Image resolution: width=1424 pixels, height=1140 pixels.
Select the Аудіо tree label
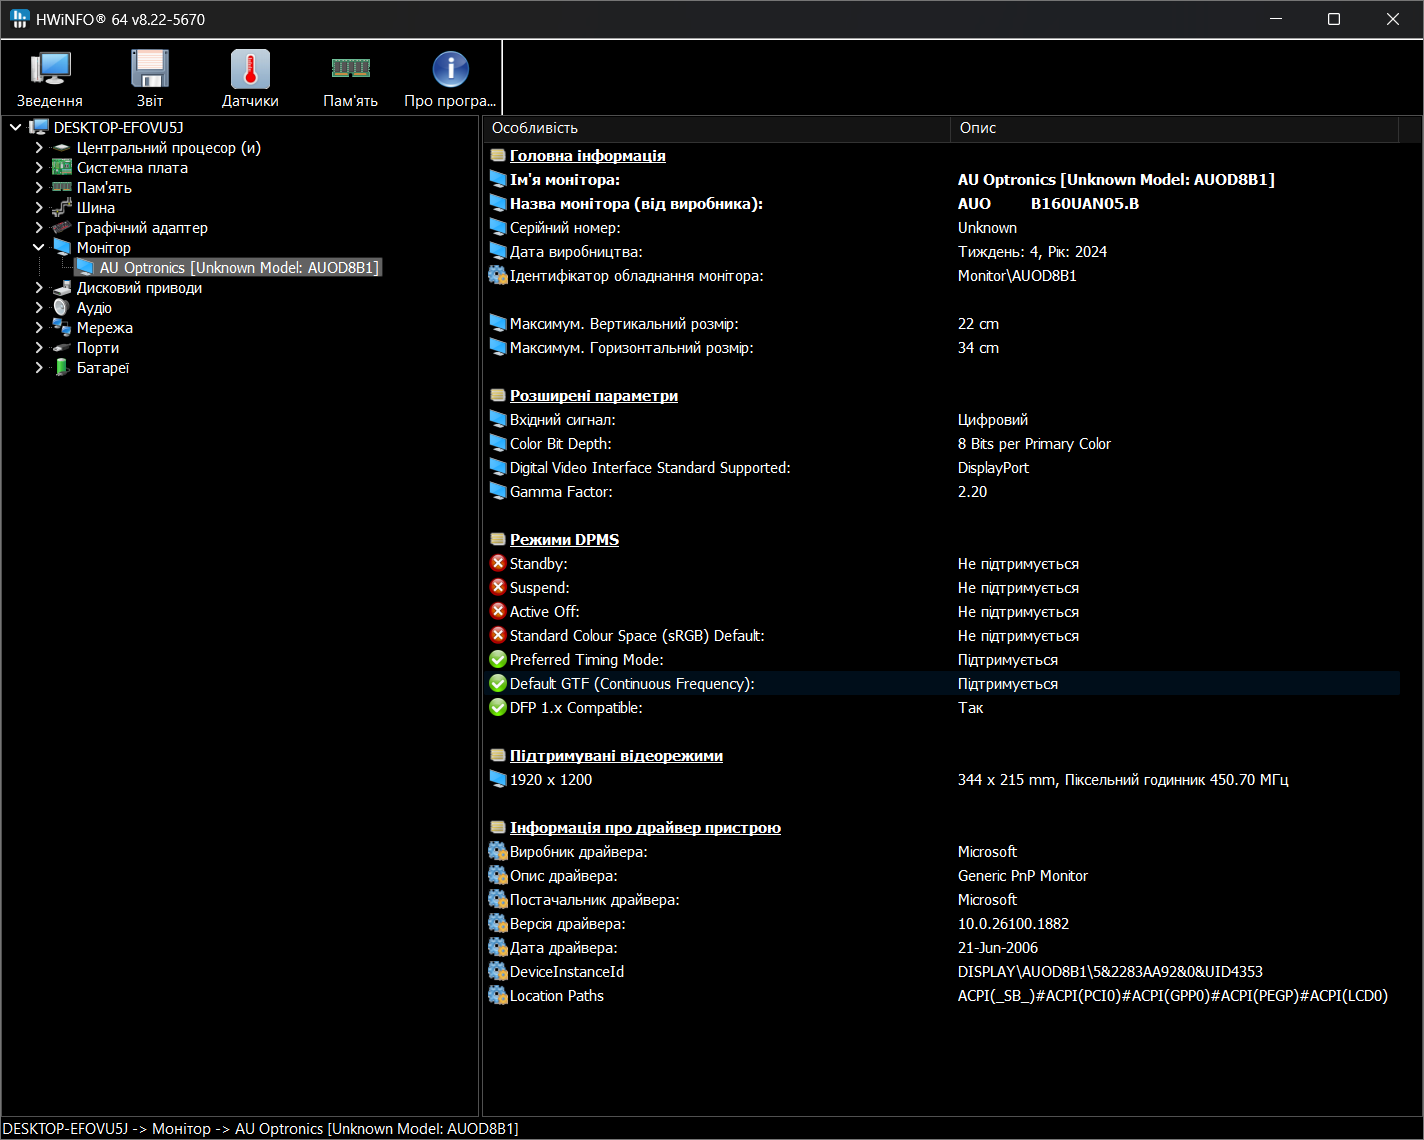pos(94,308)
